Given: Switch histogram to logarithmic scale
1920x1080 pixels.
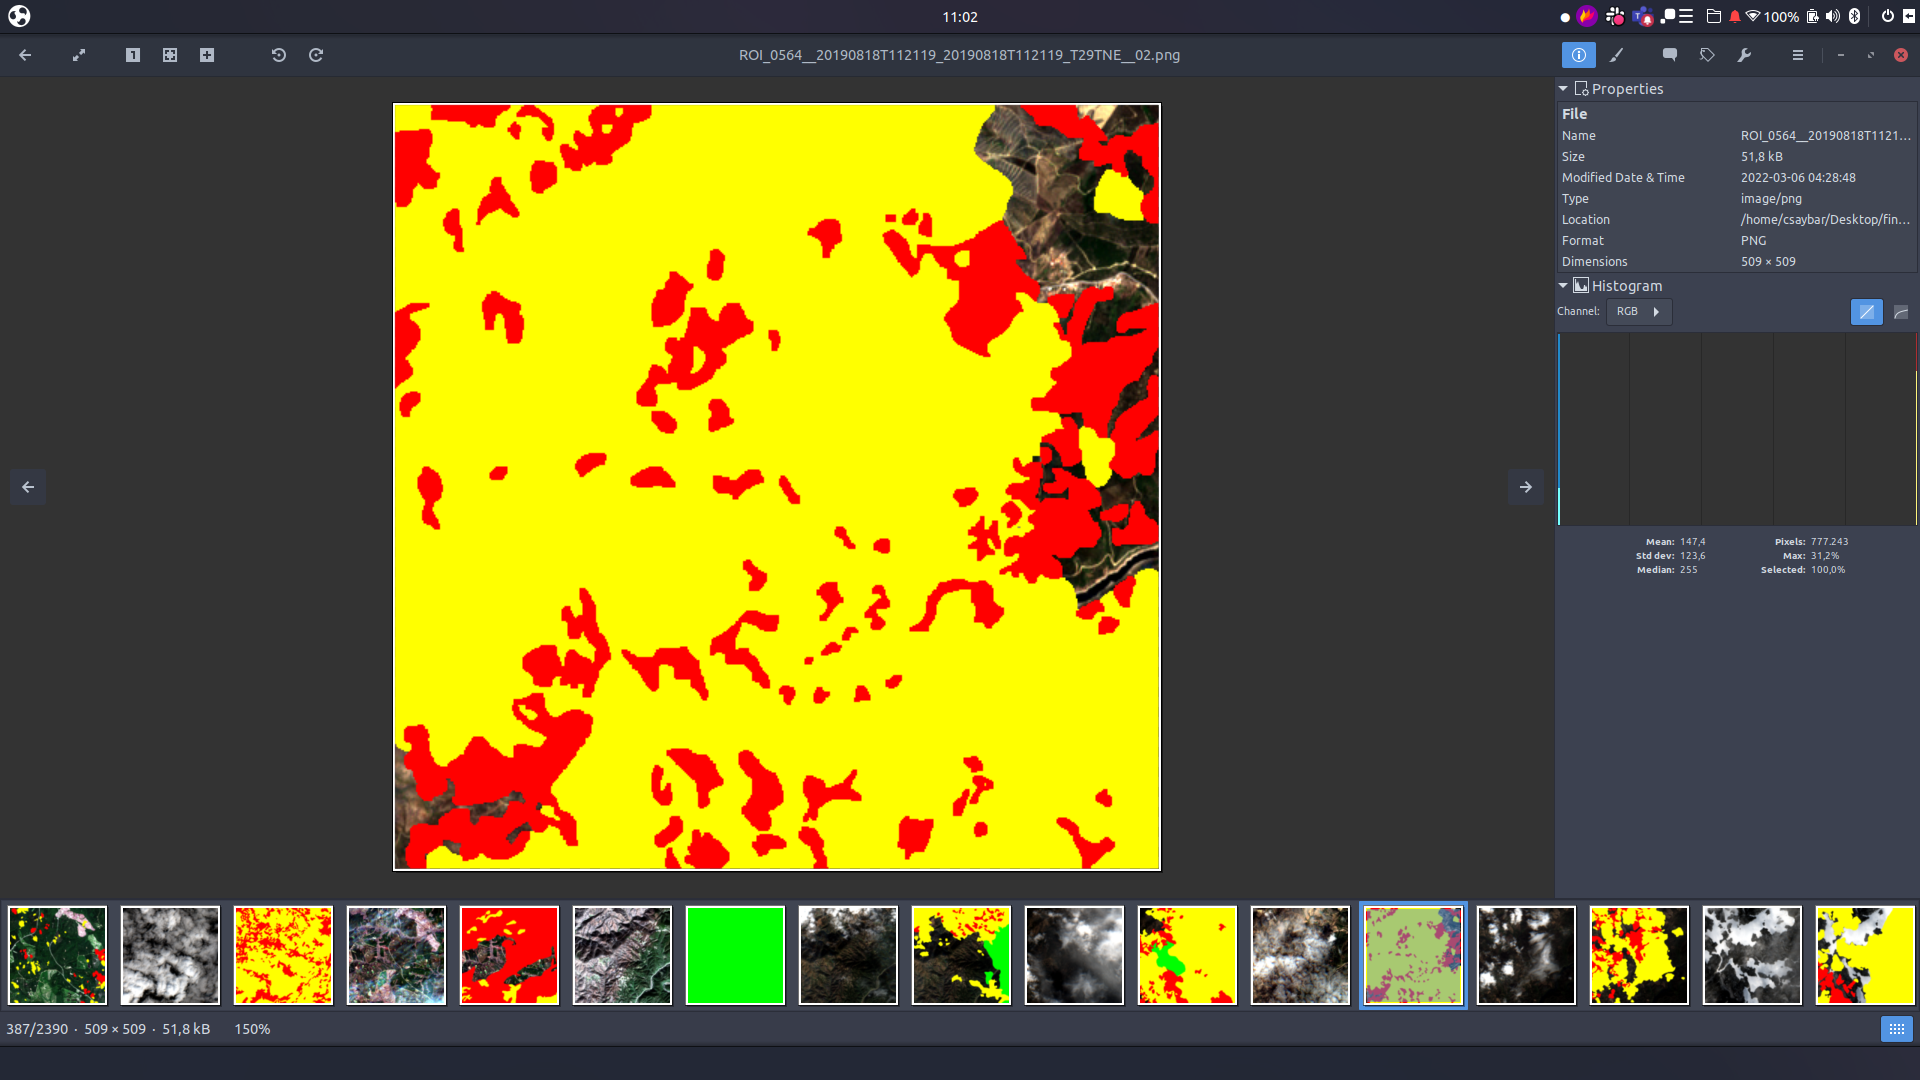Looking at the screenshot, I should click(1901, 312).
